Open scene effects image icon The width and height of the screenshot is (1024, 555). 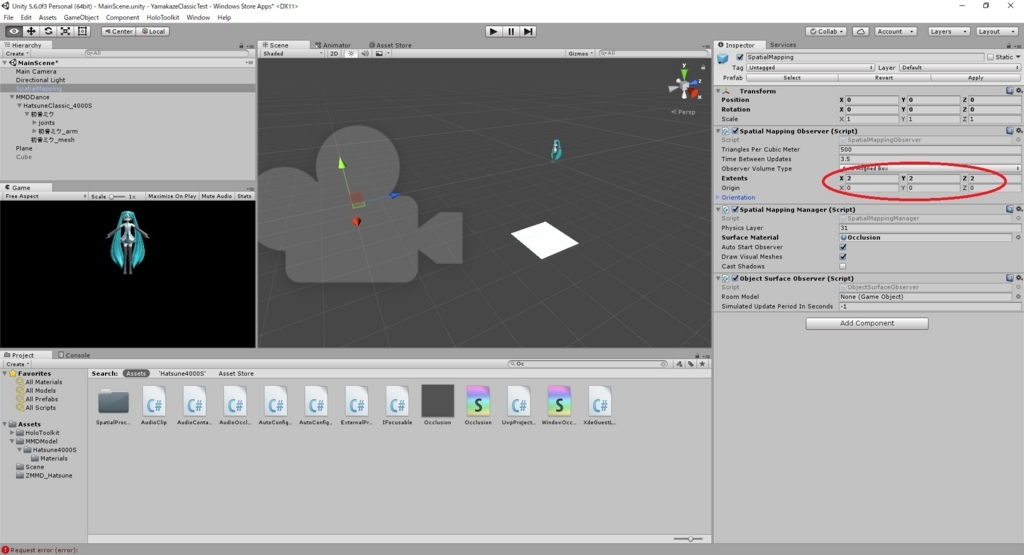pyautogui.click(x=379, y=54)
